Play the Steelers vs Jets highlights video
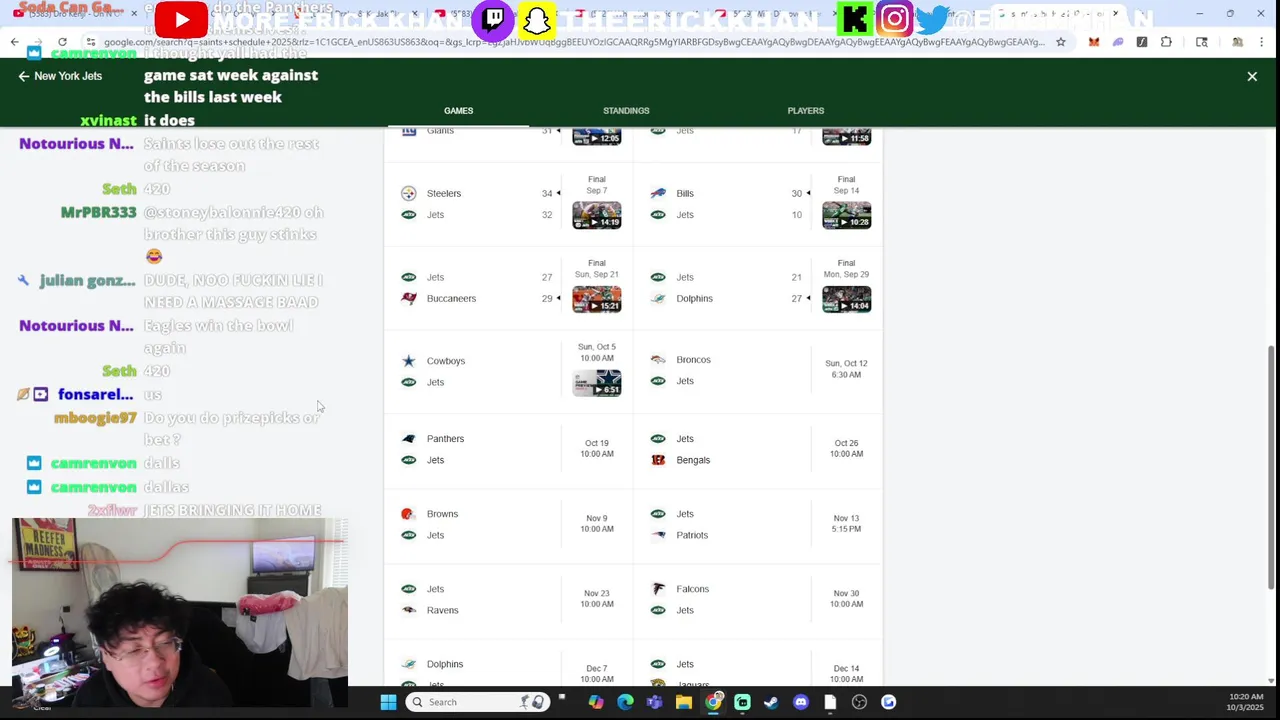Screen dimensions: 1280x720 tap(597, 215)
